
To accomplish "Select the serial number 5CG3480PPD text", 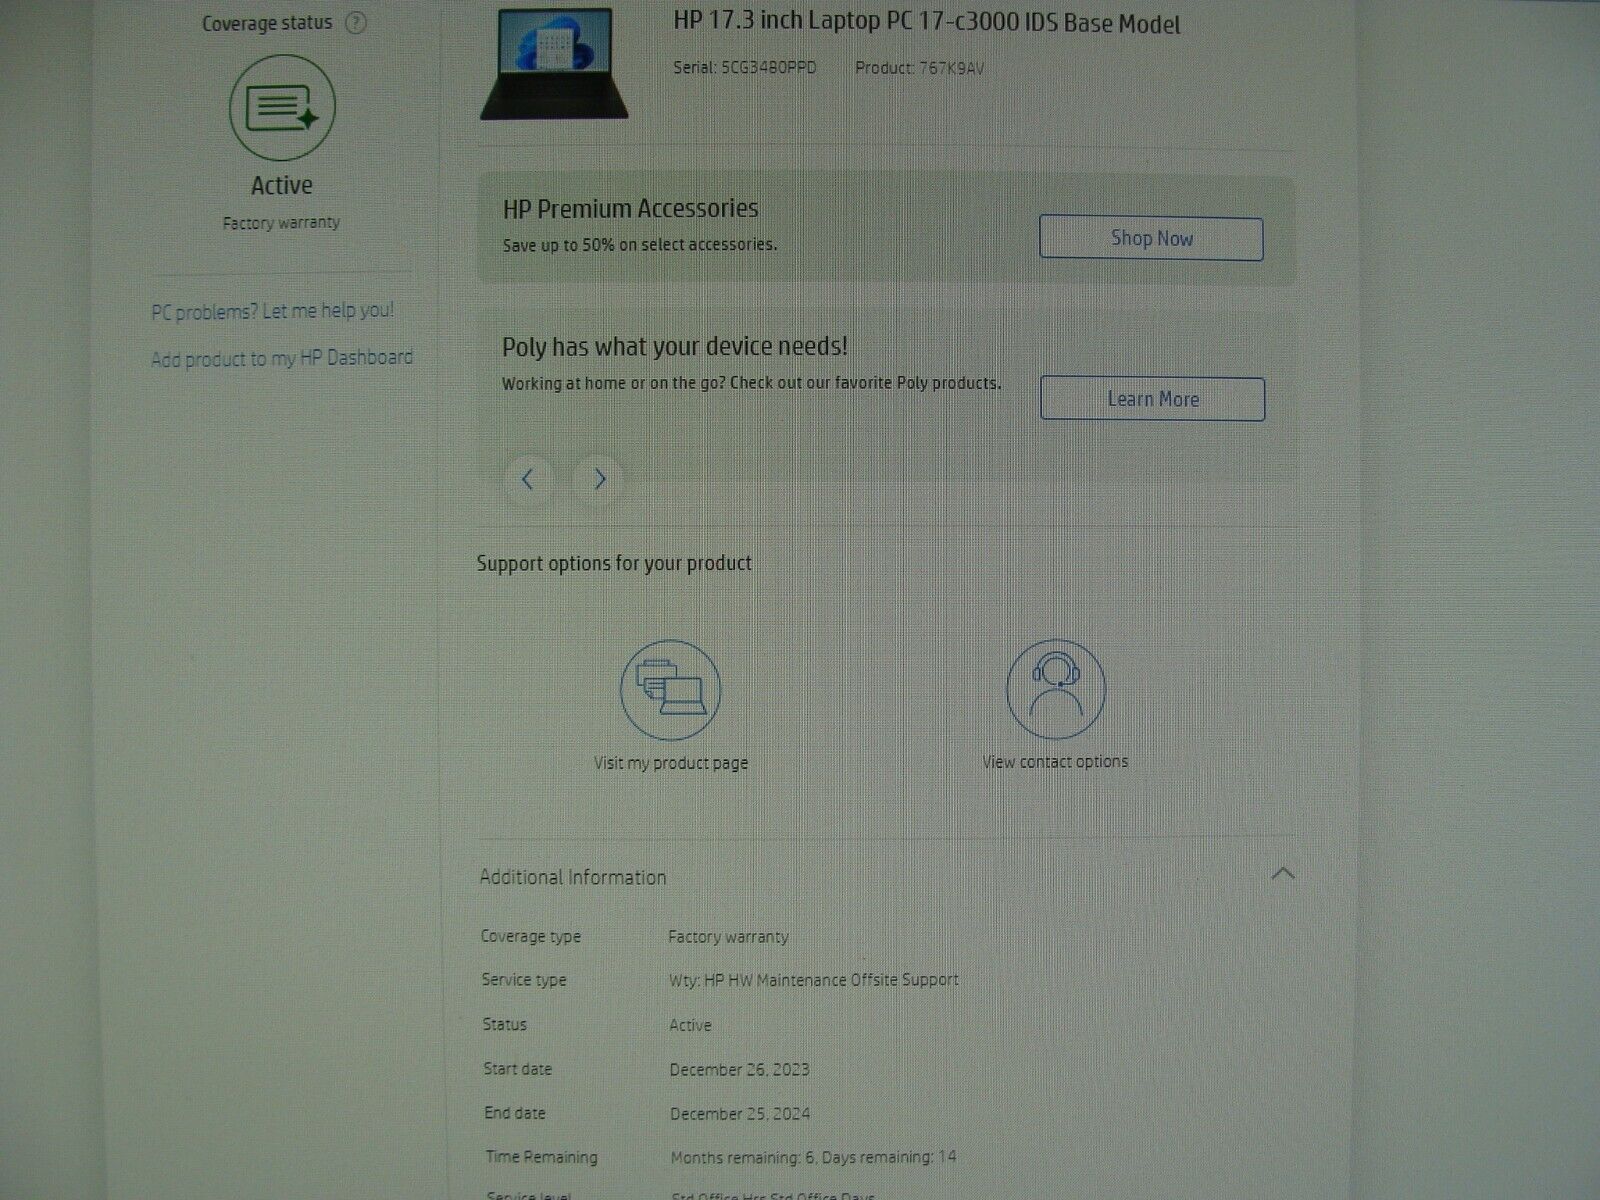I will [x=769, y=68].
